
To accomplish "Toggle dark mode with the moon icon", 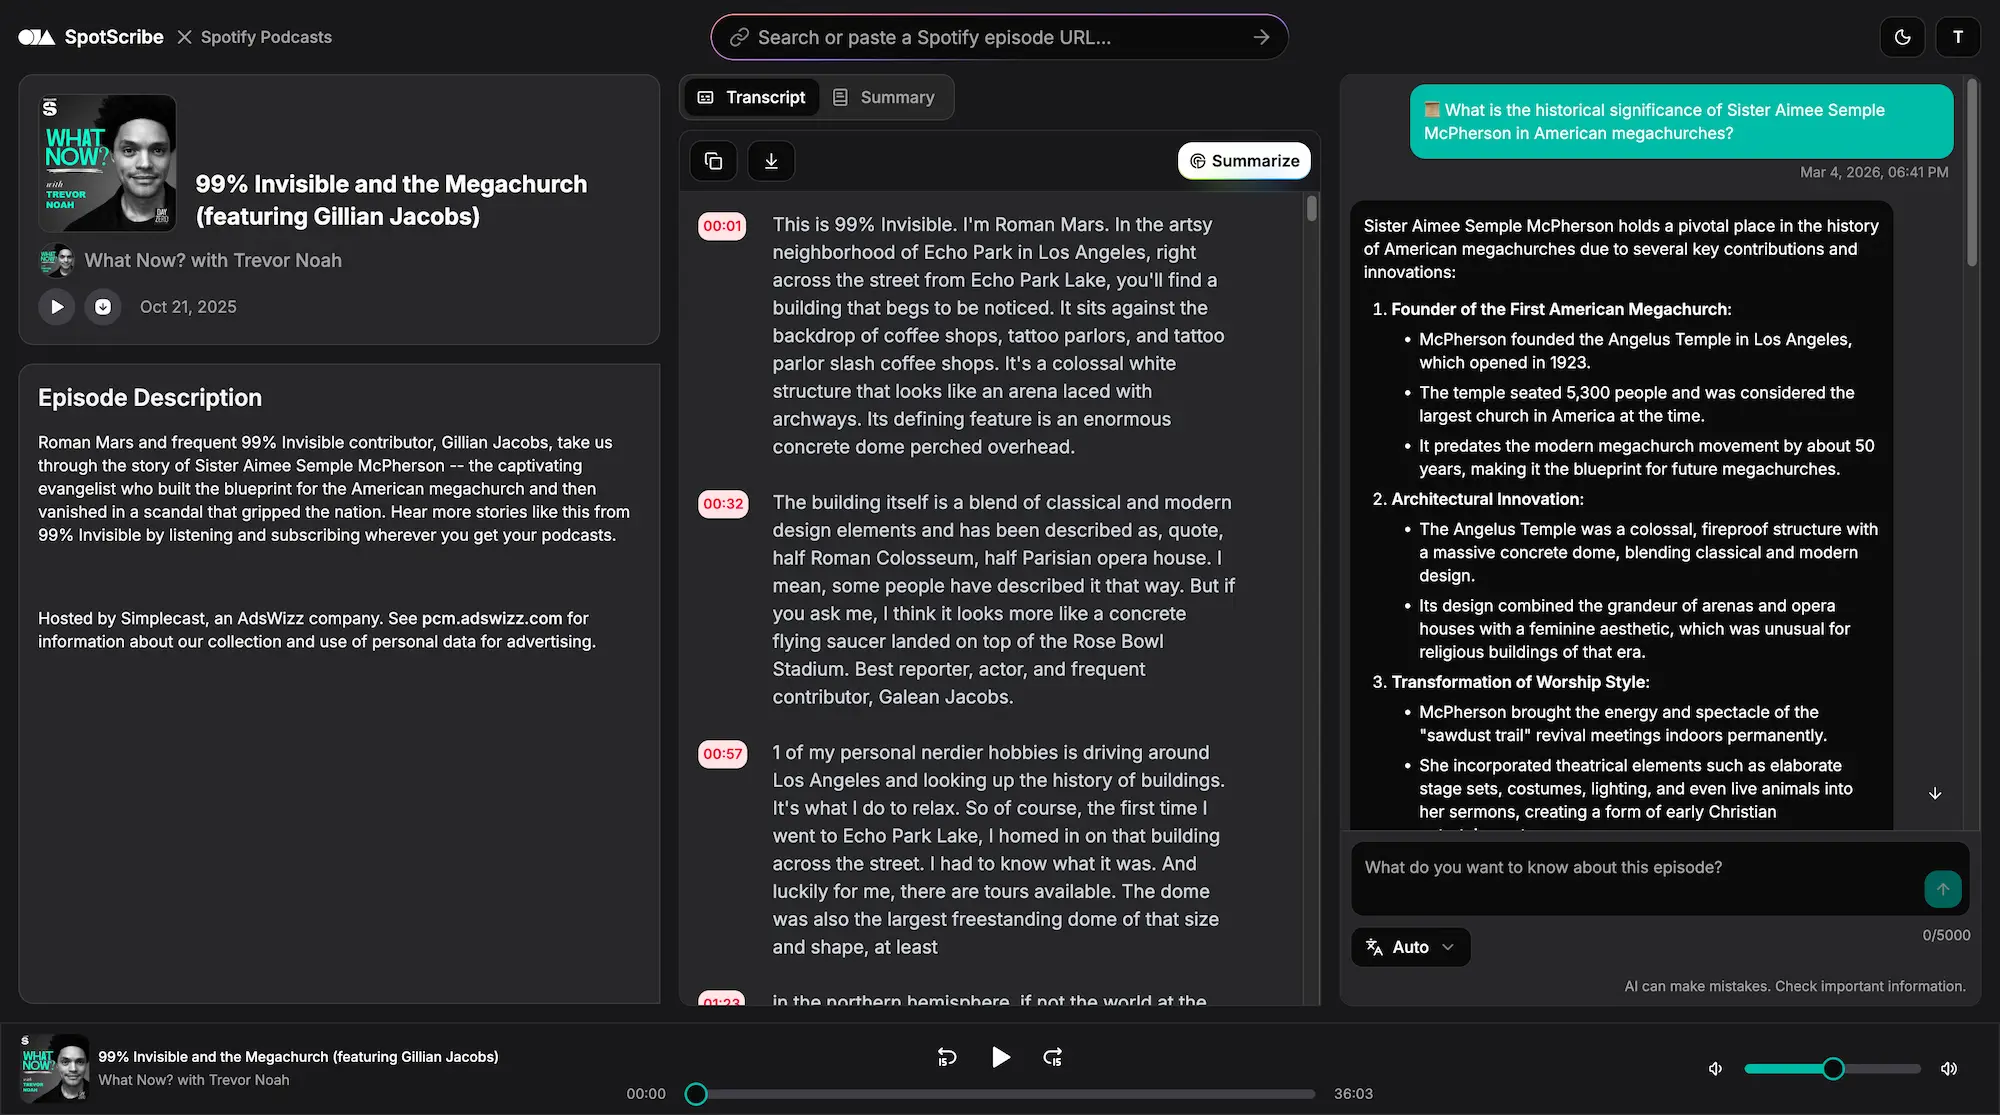I will 1902,36.
